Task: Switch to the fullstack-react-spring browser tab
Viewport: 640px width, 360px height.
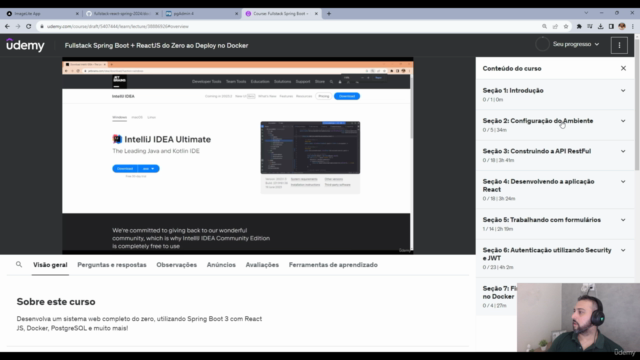Action: point(122,13)
